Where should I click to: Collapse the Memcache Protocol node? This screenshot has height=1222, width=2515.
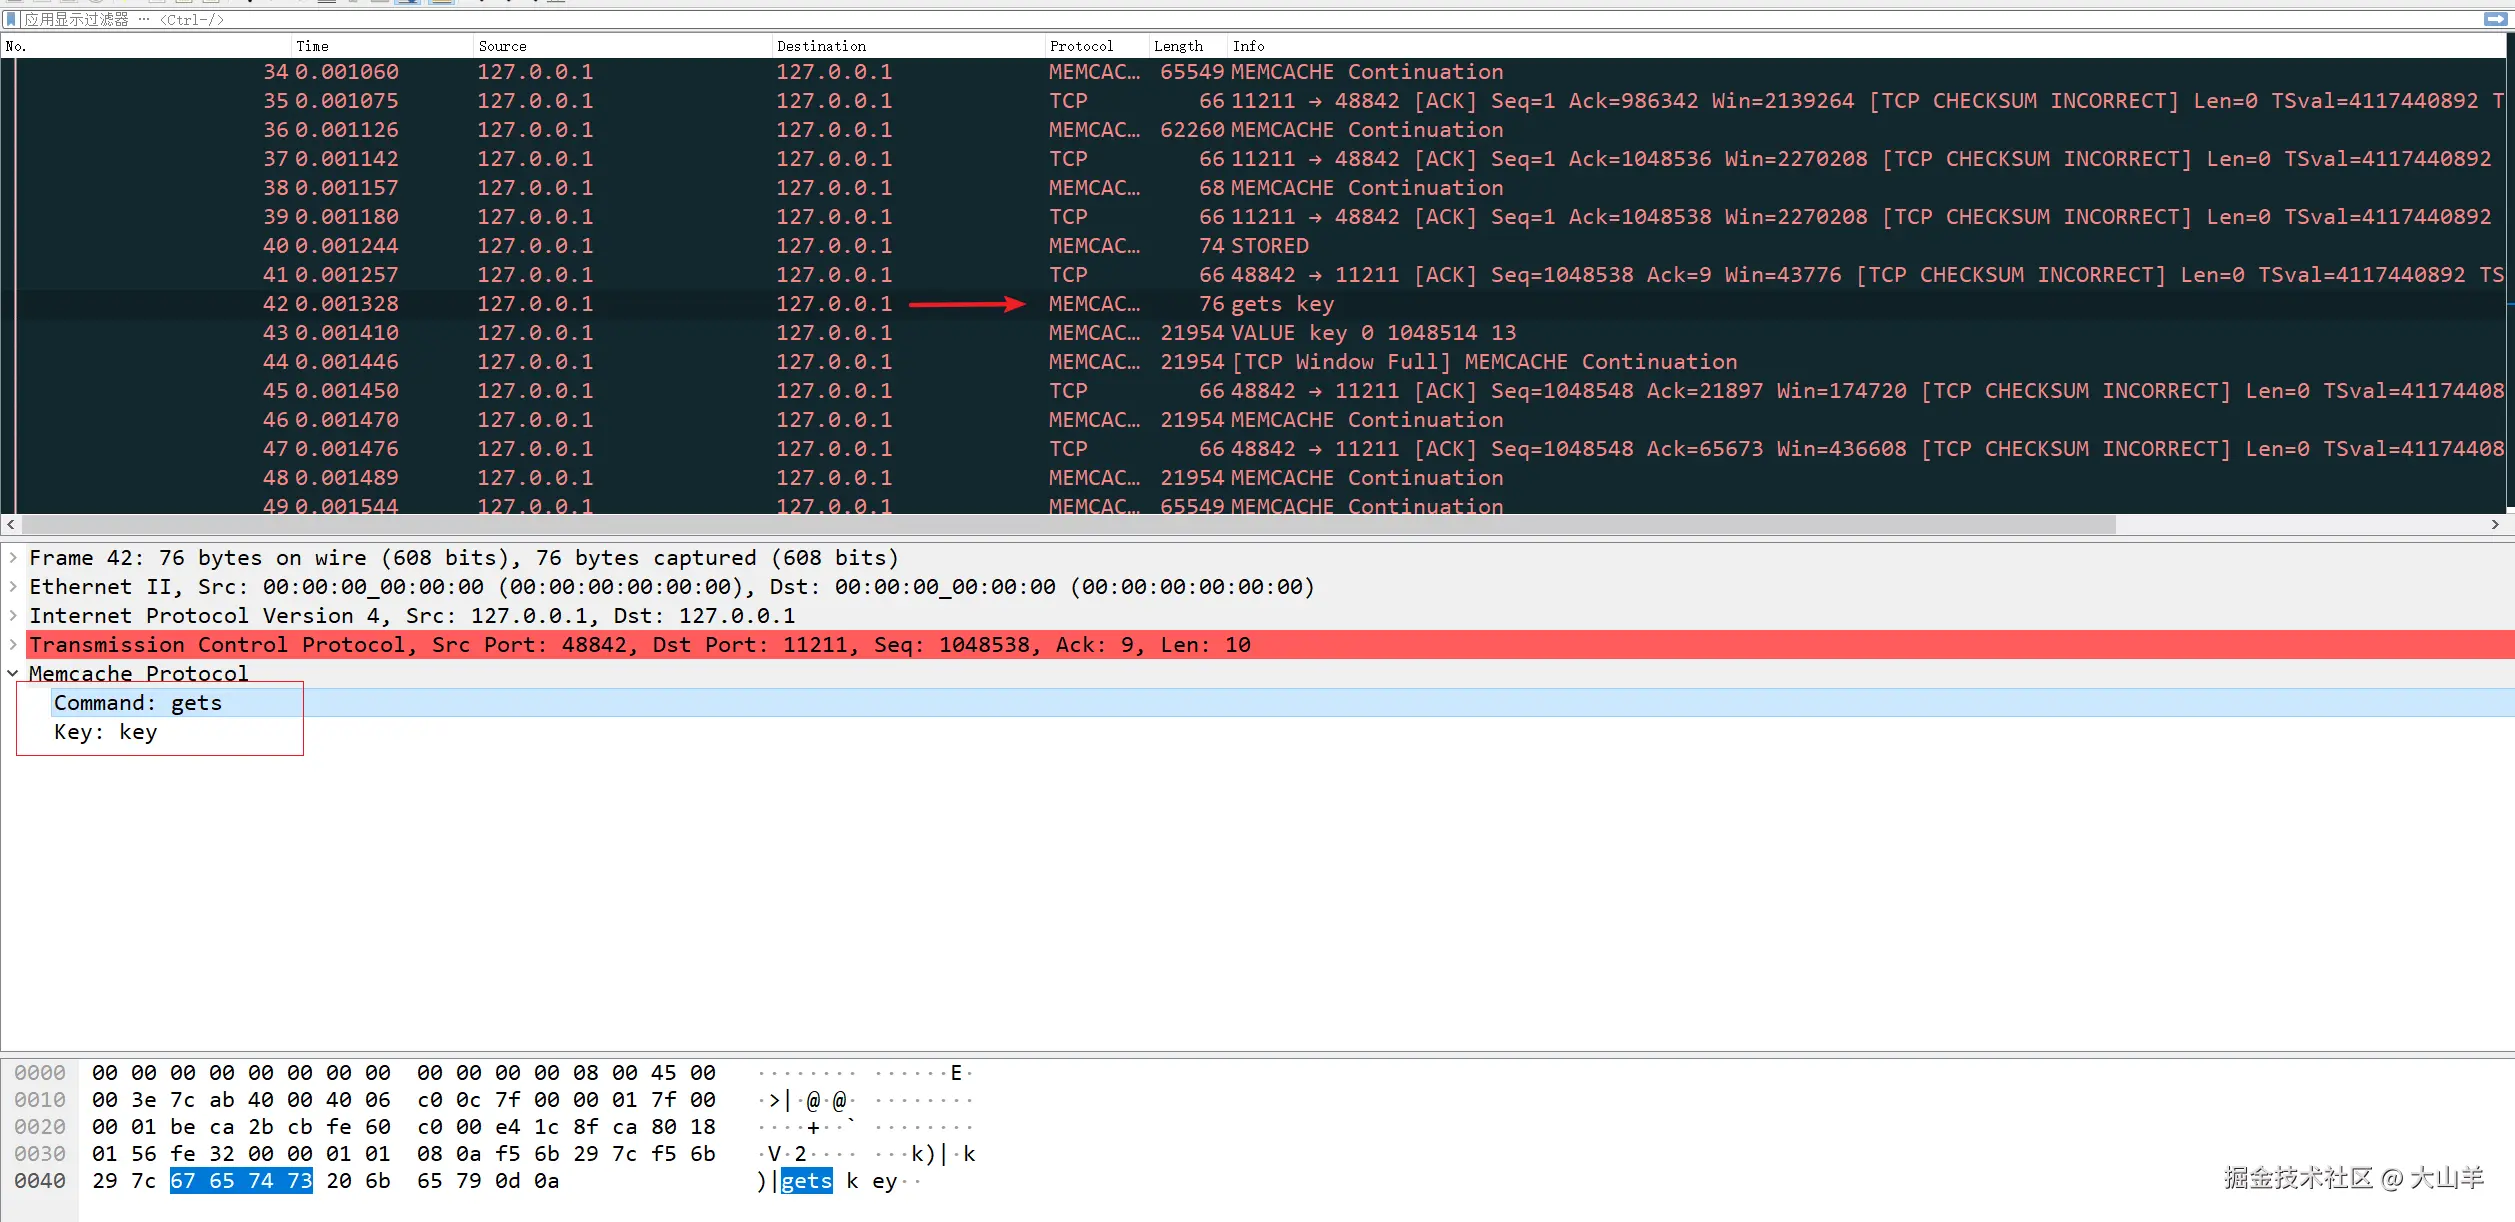(13, 674)
